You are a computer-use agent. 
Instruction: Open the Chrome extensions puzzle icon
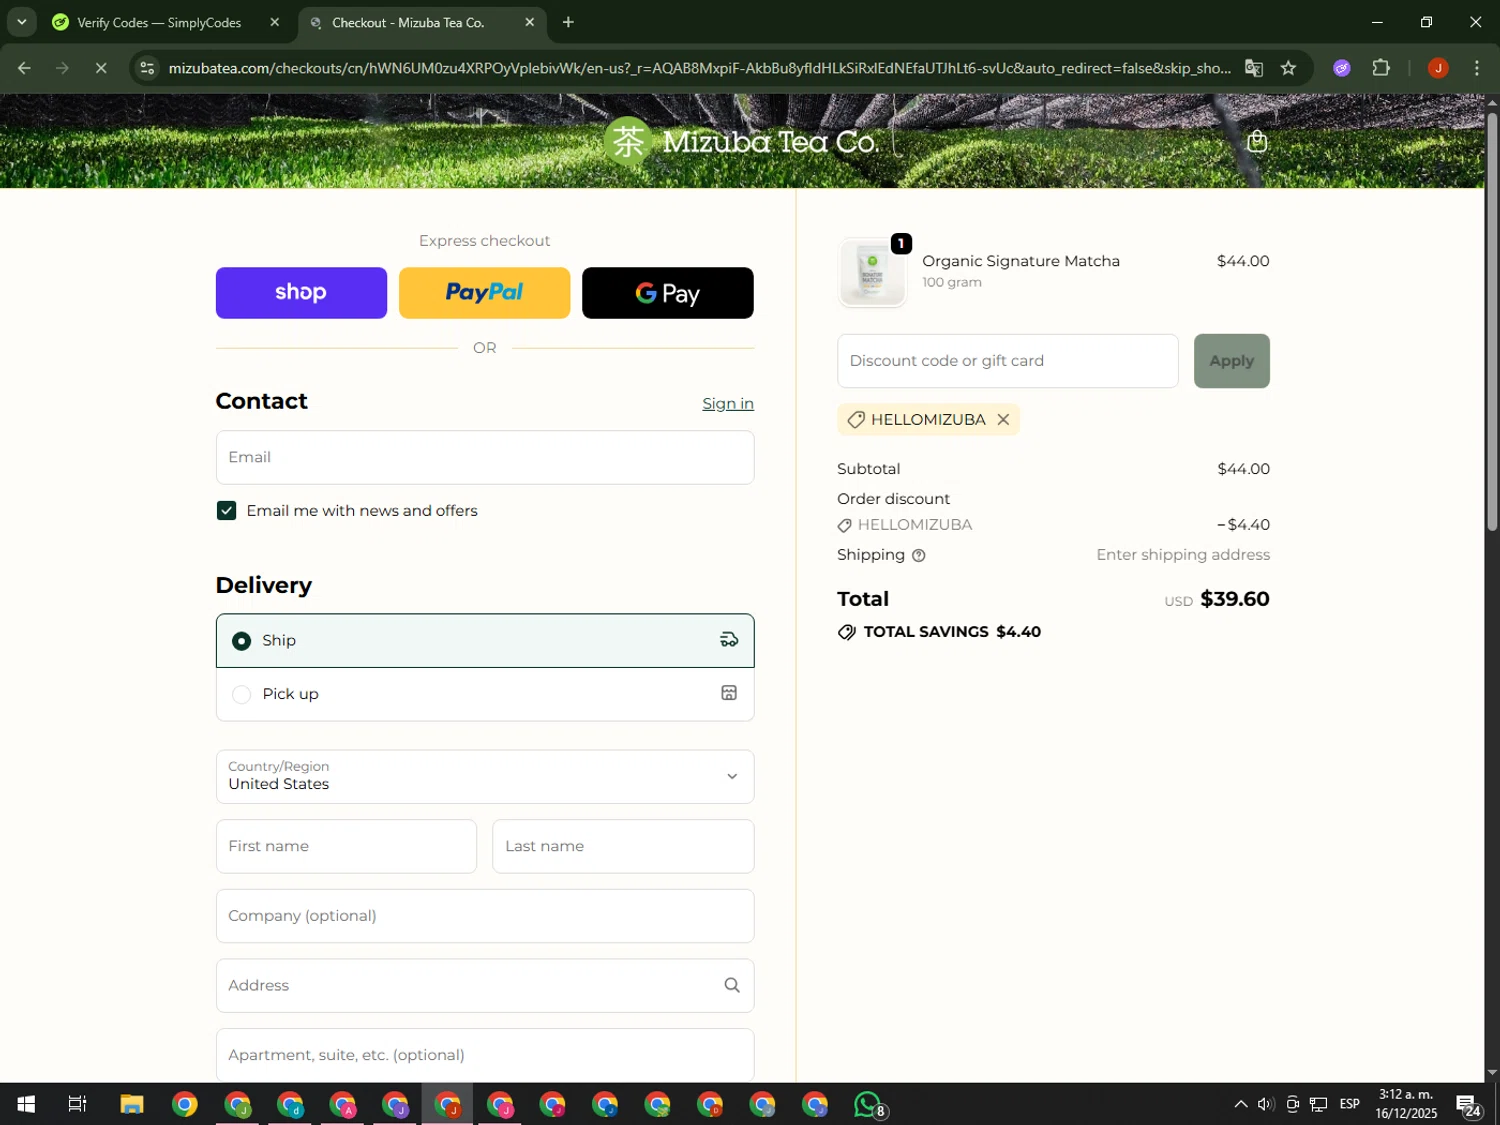[x=1381, y=68]
